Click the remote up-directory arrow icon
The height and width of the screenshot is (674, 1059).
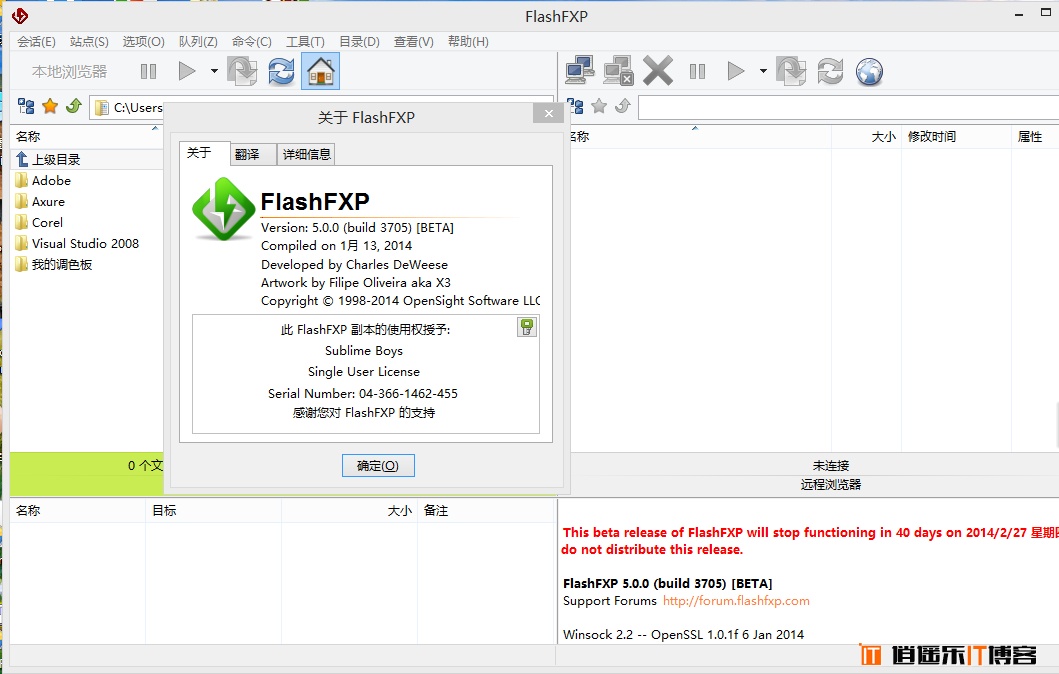623,106
